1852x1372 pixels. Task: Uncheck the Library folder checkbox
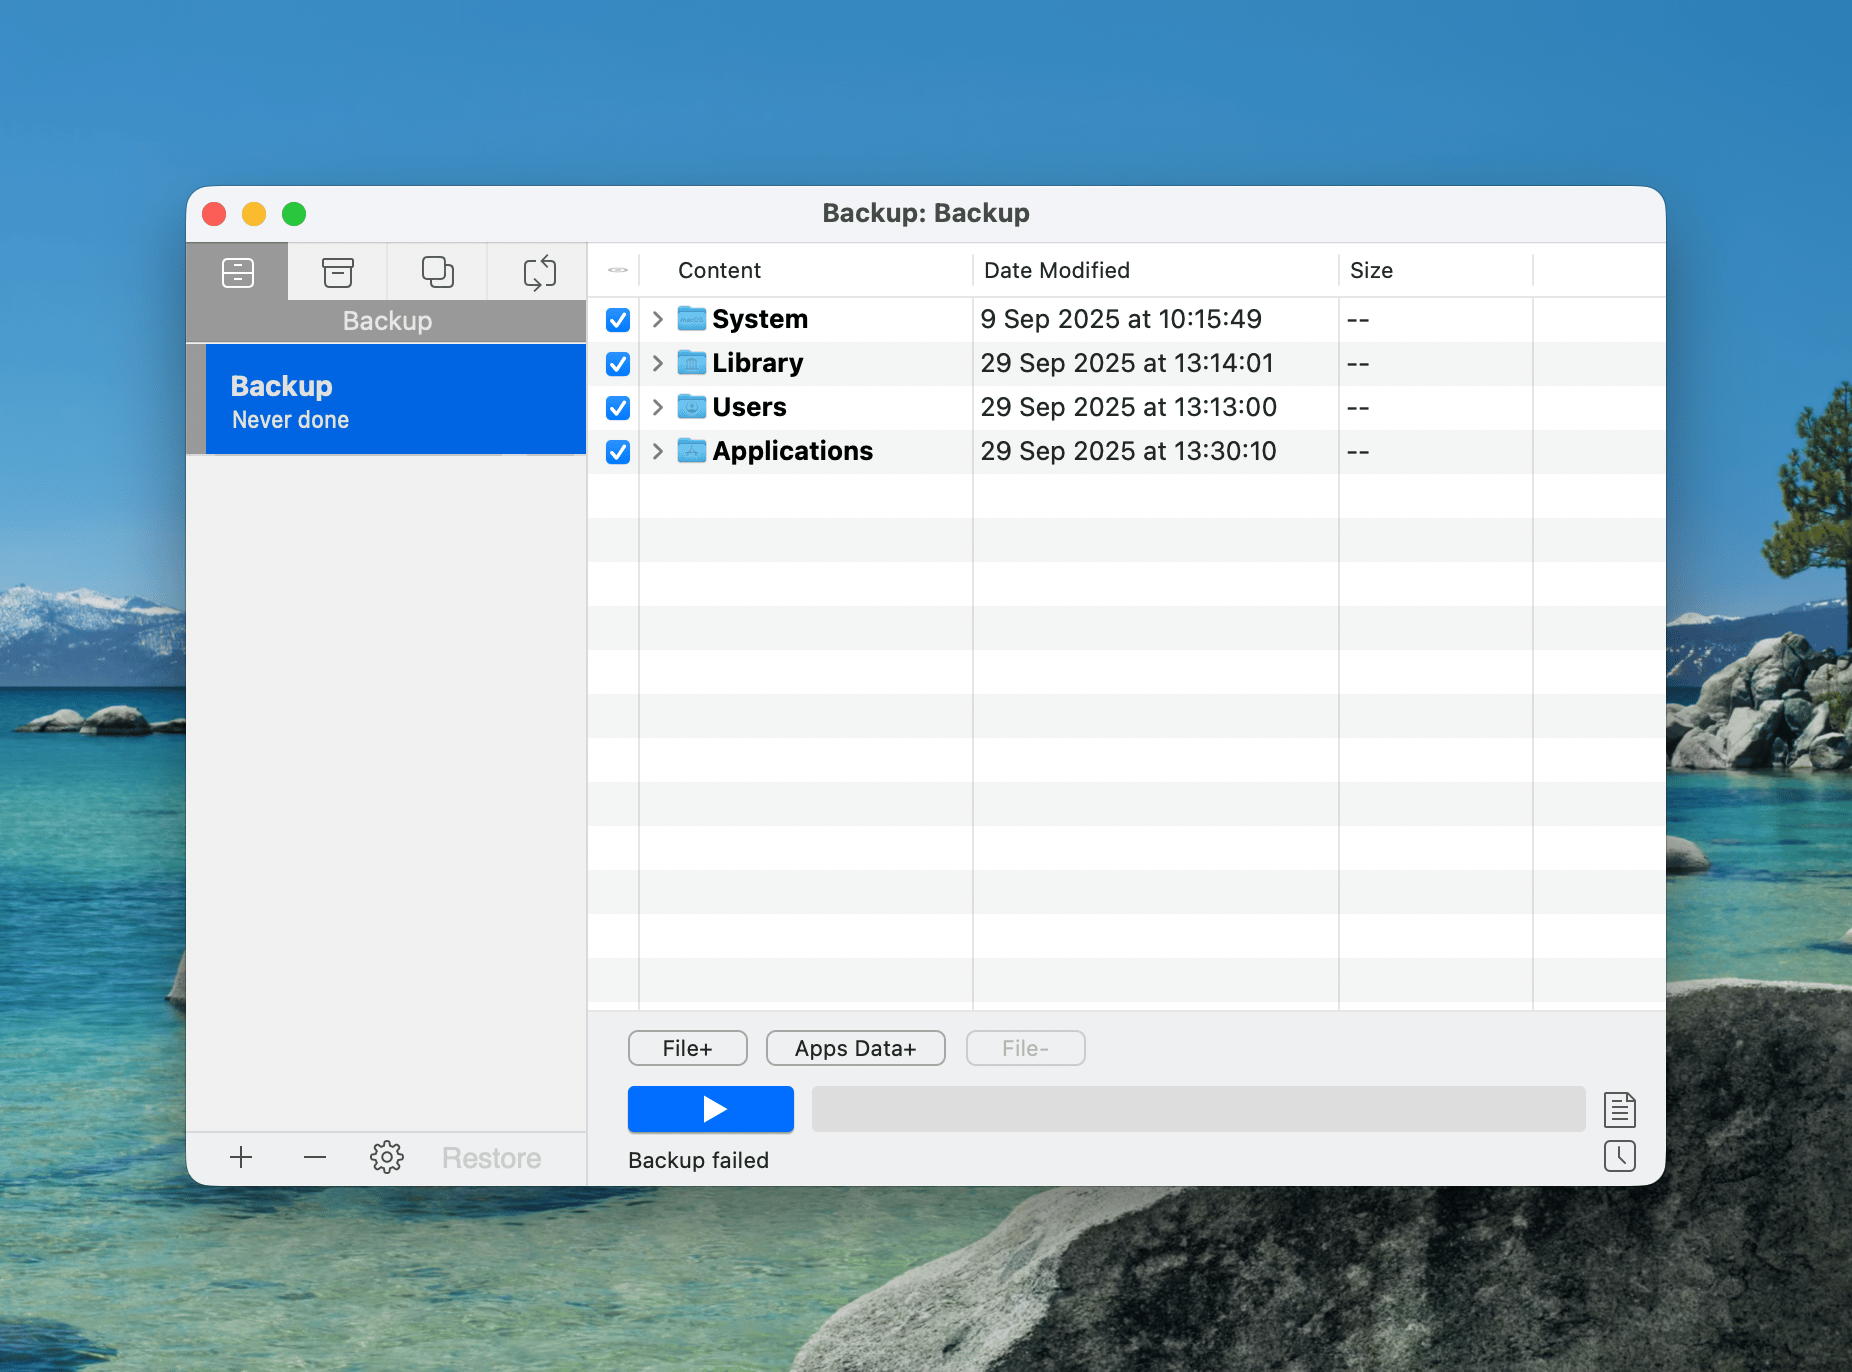tap(618, 364)
